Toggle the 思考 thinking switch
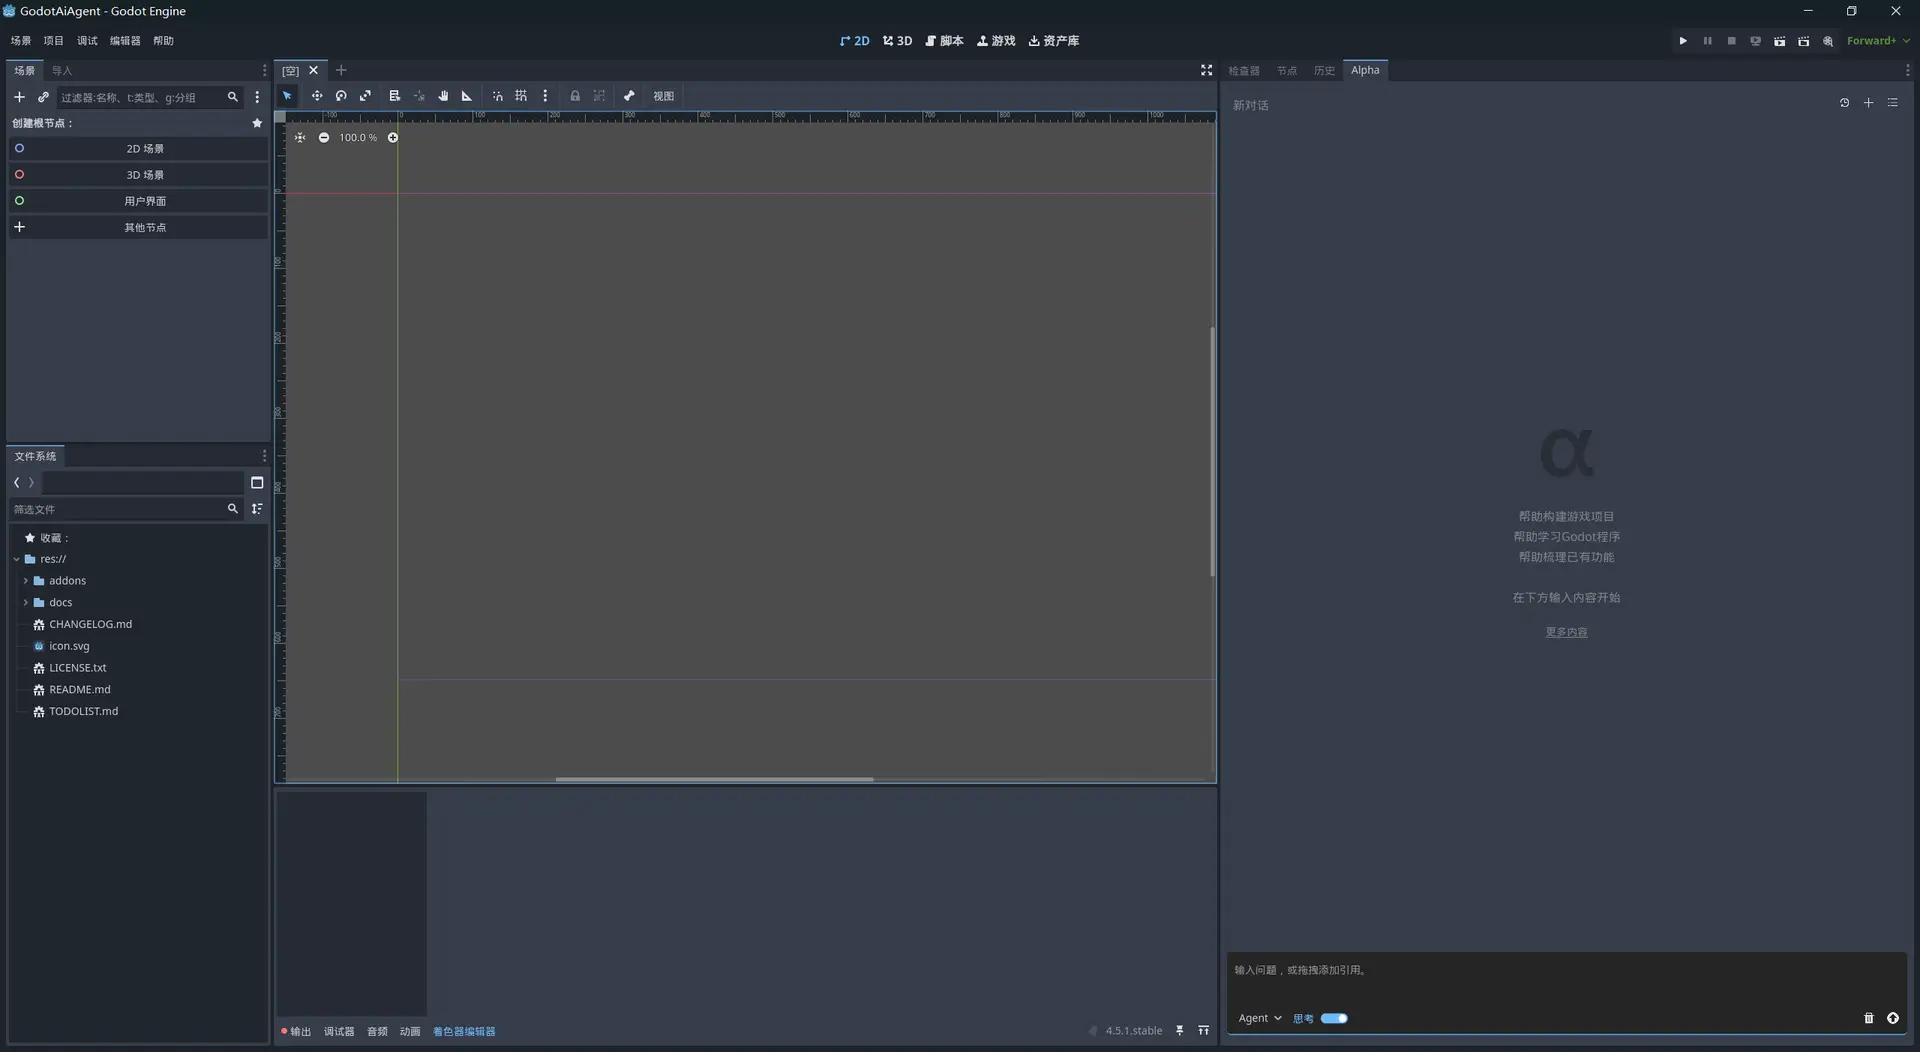Image resolution: width=1920 pixels, height=1052 pixels. tap(1334, 1018)
